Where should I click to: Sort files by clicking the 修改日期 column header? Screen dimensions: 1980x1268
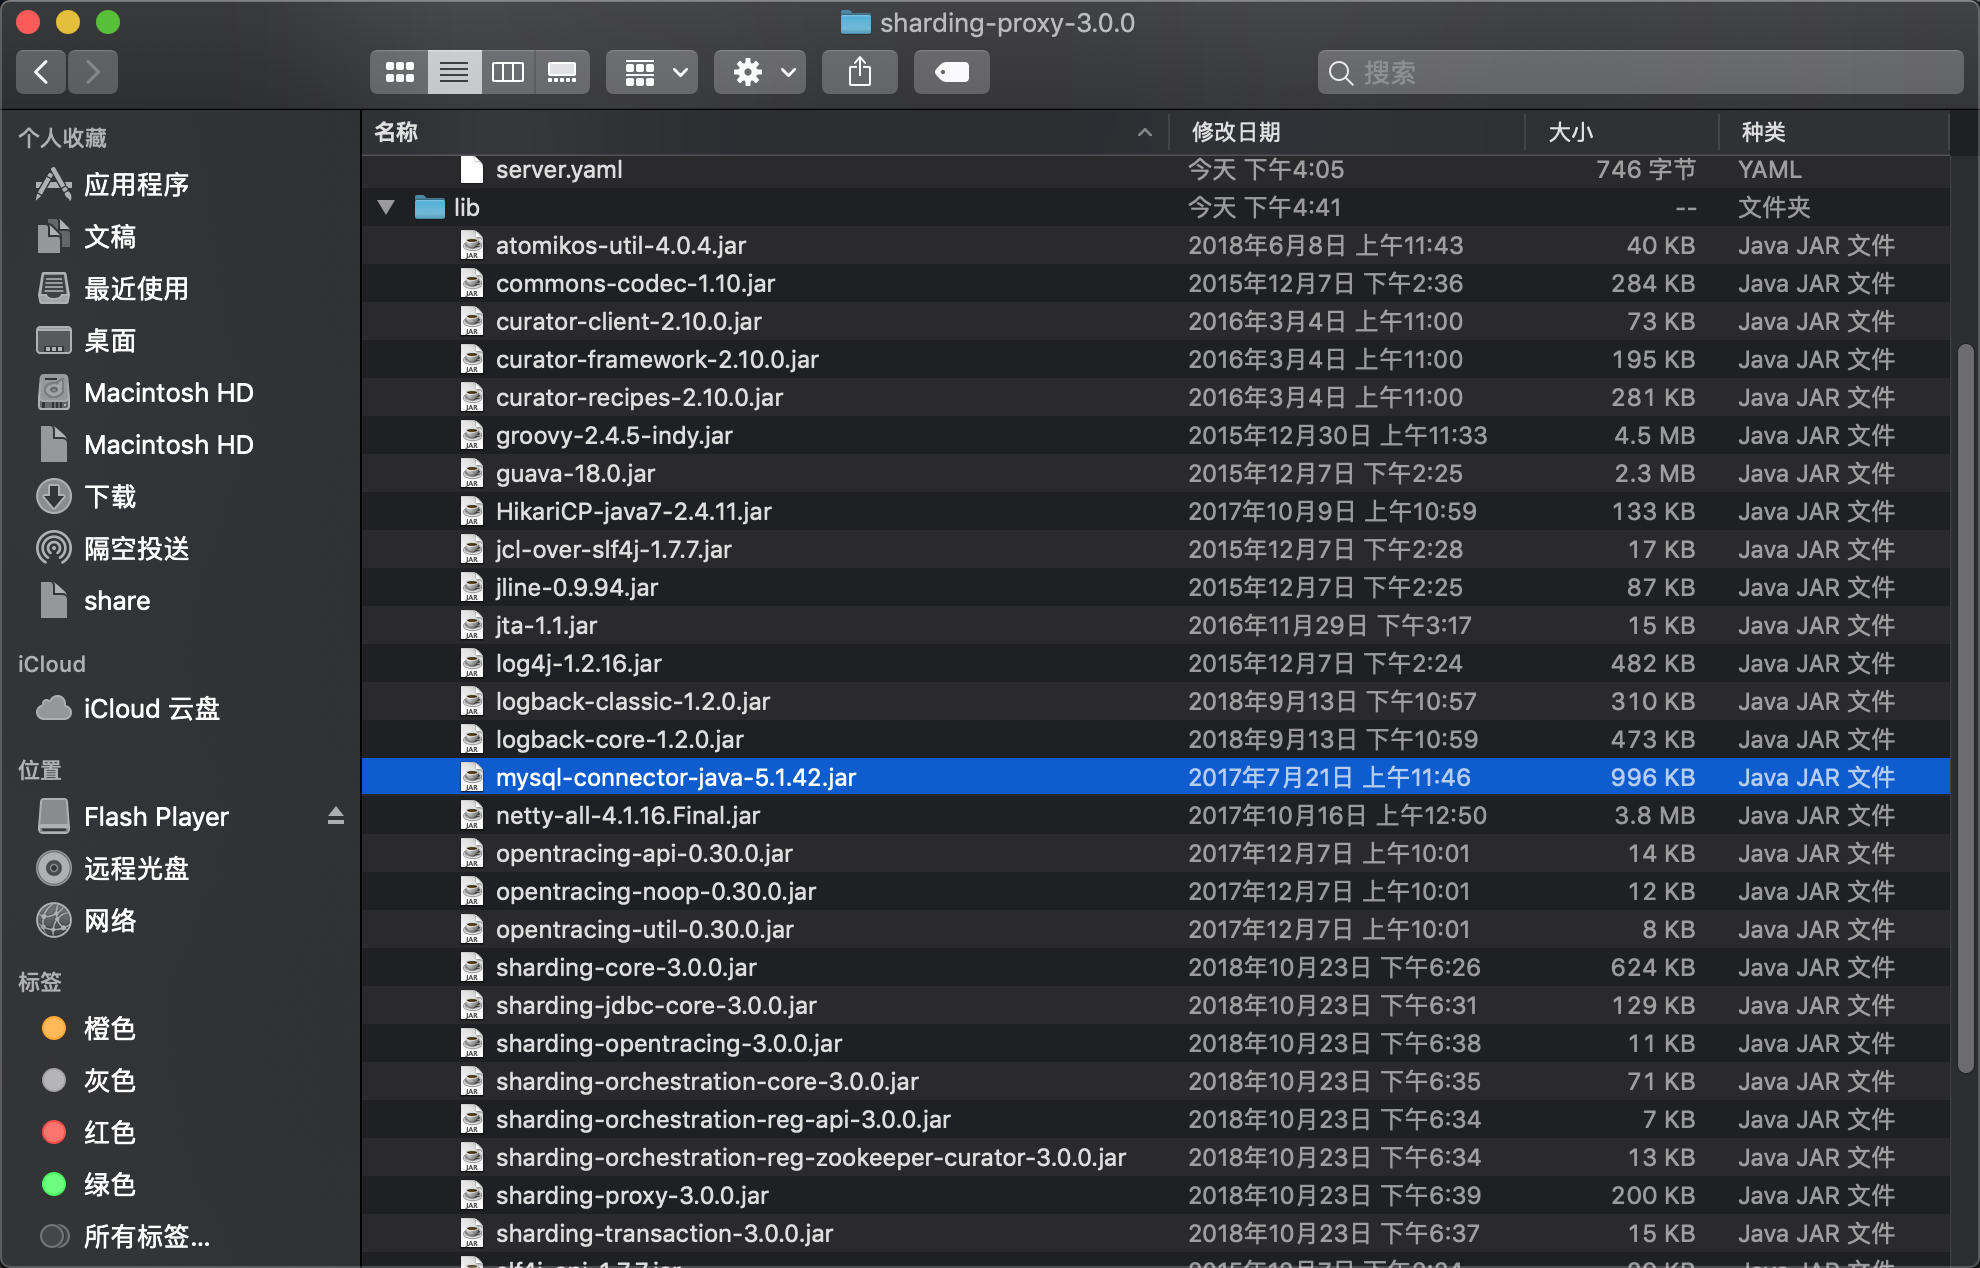coord(1237,132)
